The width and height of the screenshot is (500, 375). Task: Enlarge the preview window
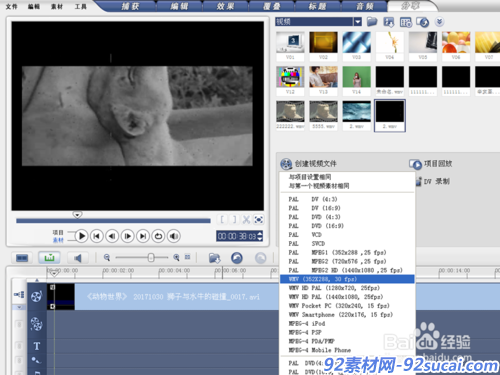(258, 219)
